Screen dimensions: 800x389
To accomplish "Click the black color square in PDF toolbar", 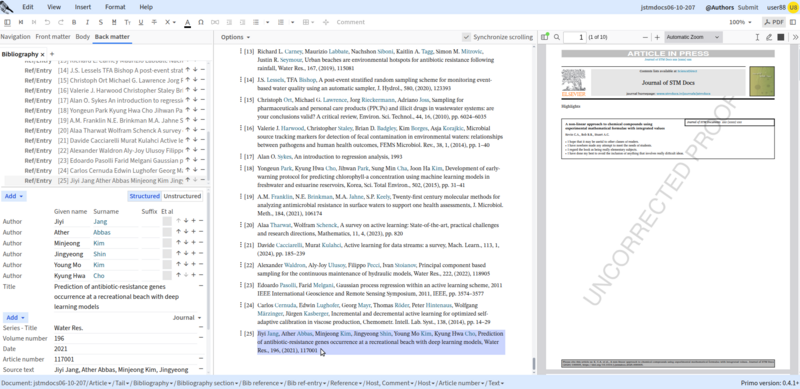I will (781, 37).
